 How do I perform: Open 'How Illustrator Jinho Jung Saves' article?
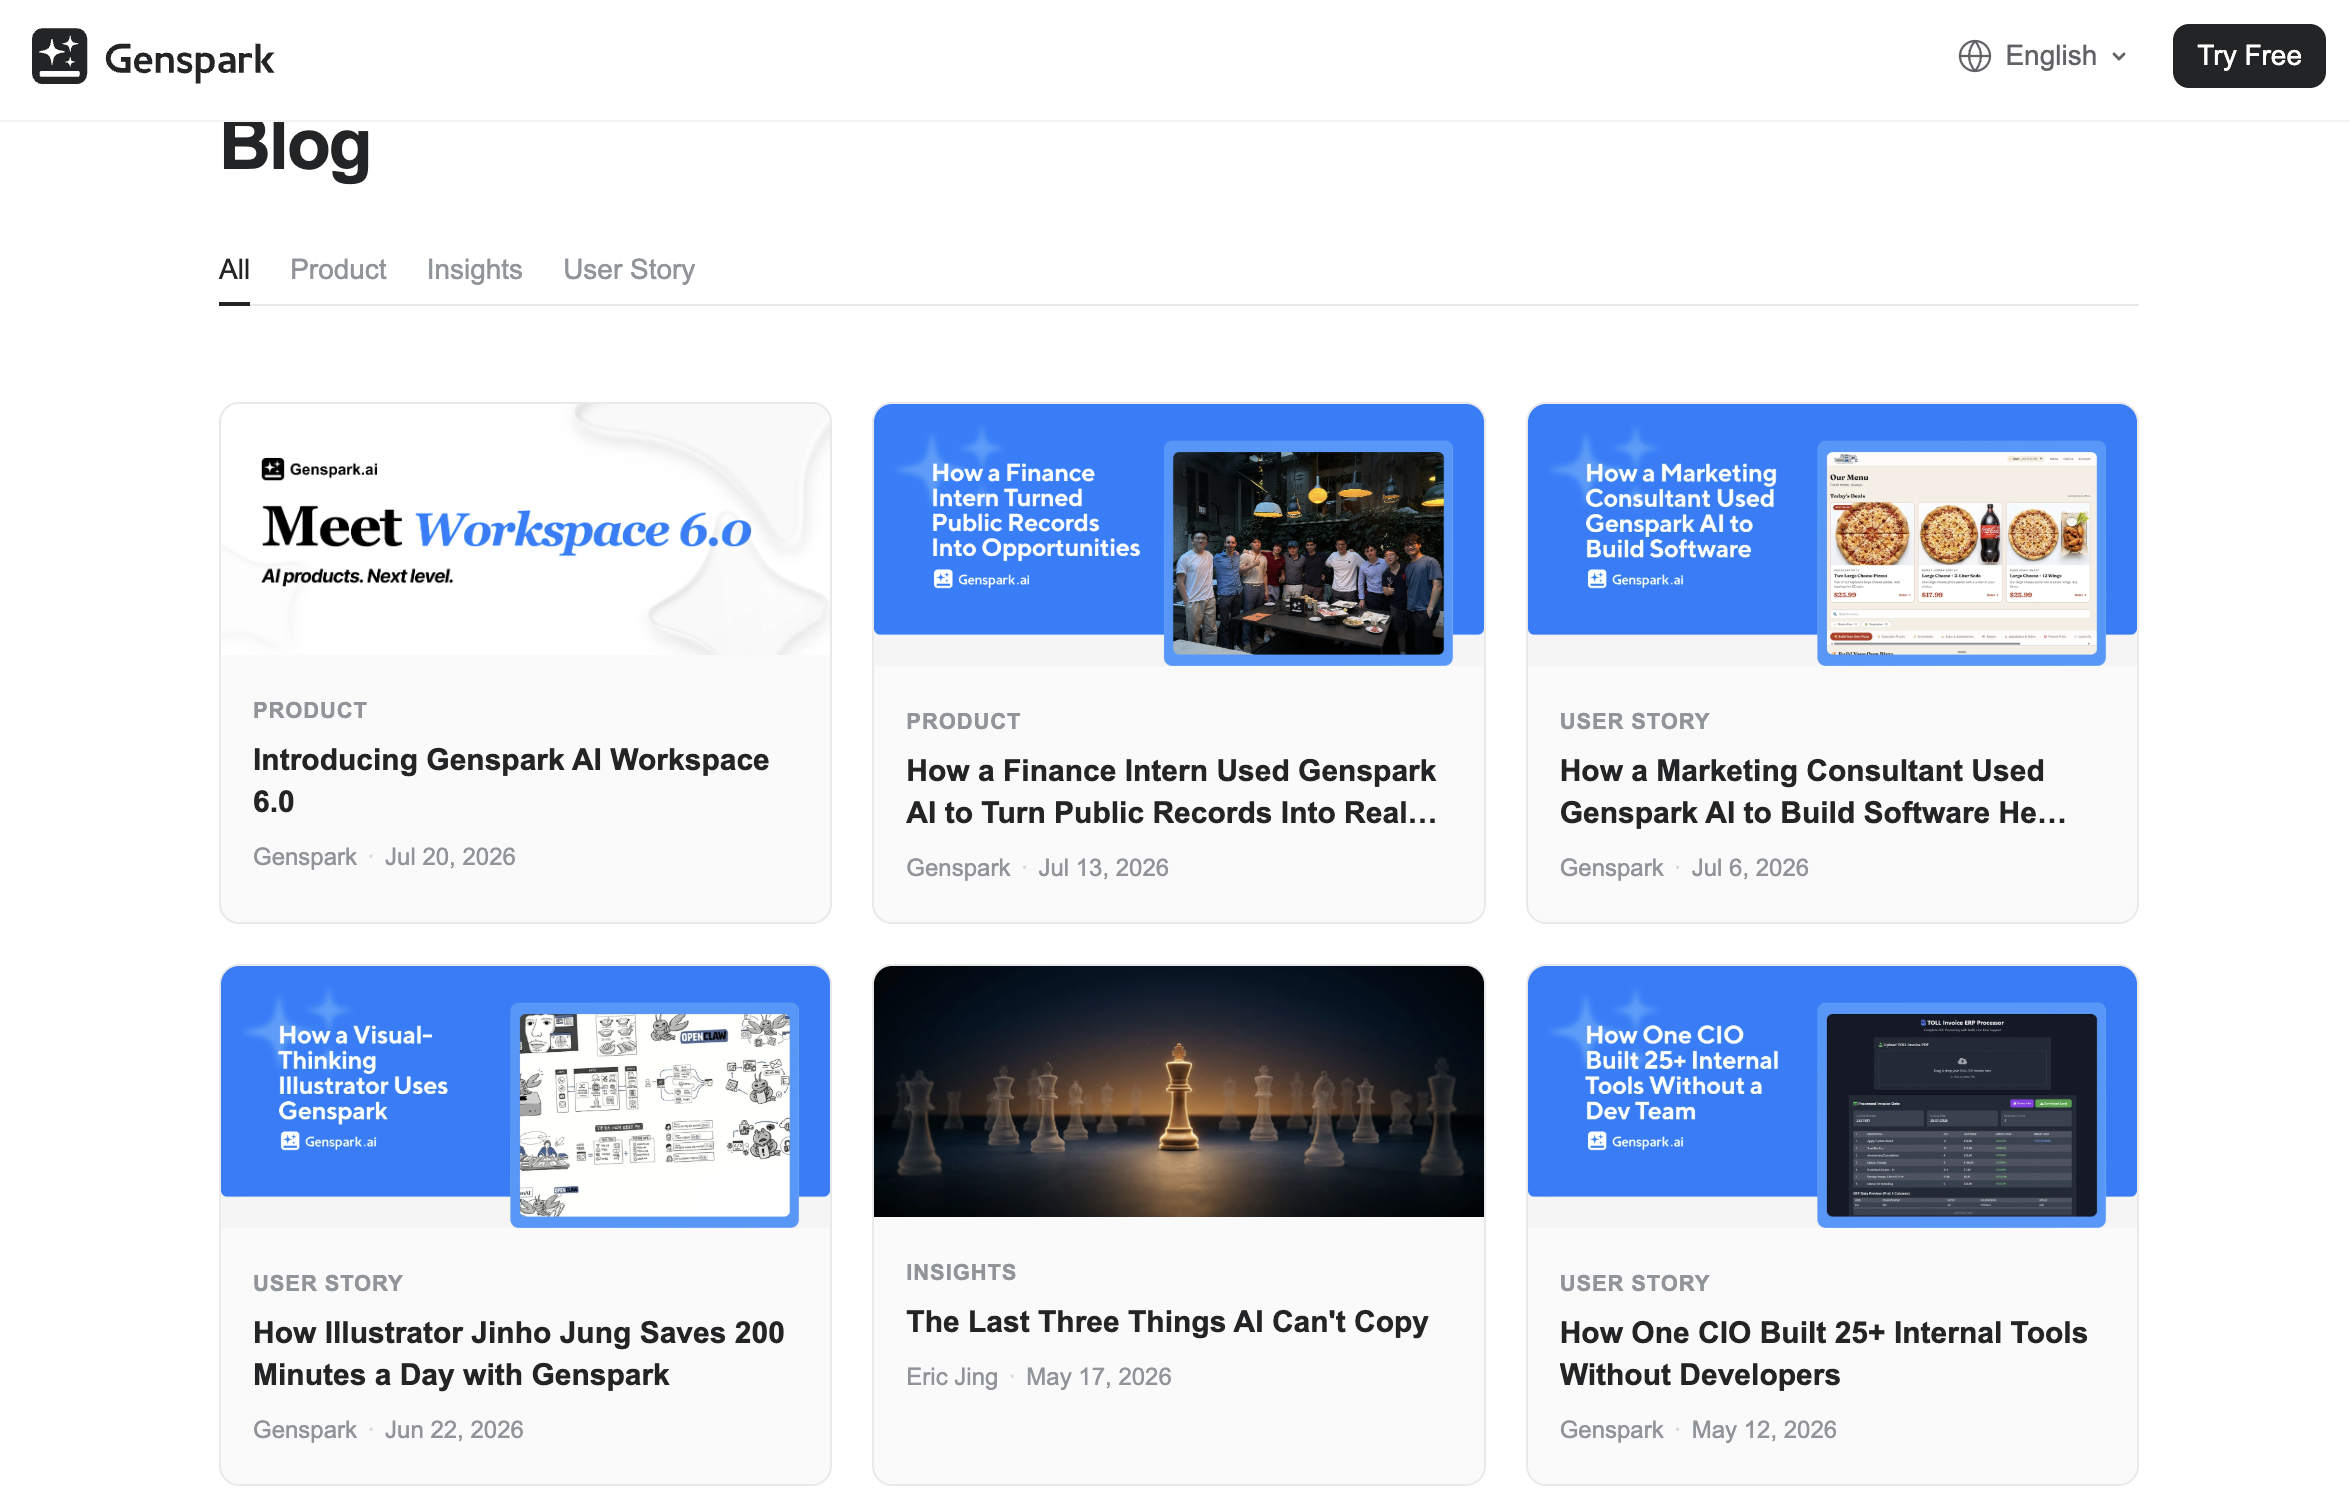[x=519, y=1353]
